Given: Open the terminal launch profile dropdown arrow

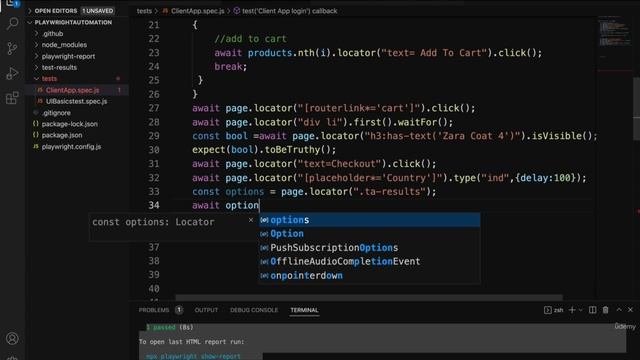Looking at the screenshot, I should click(x=580, y=310).
